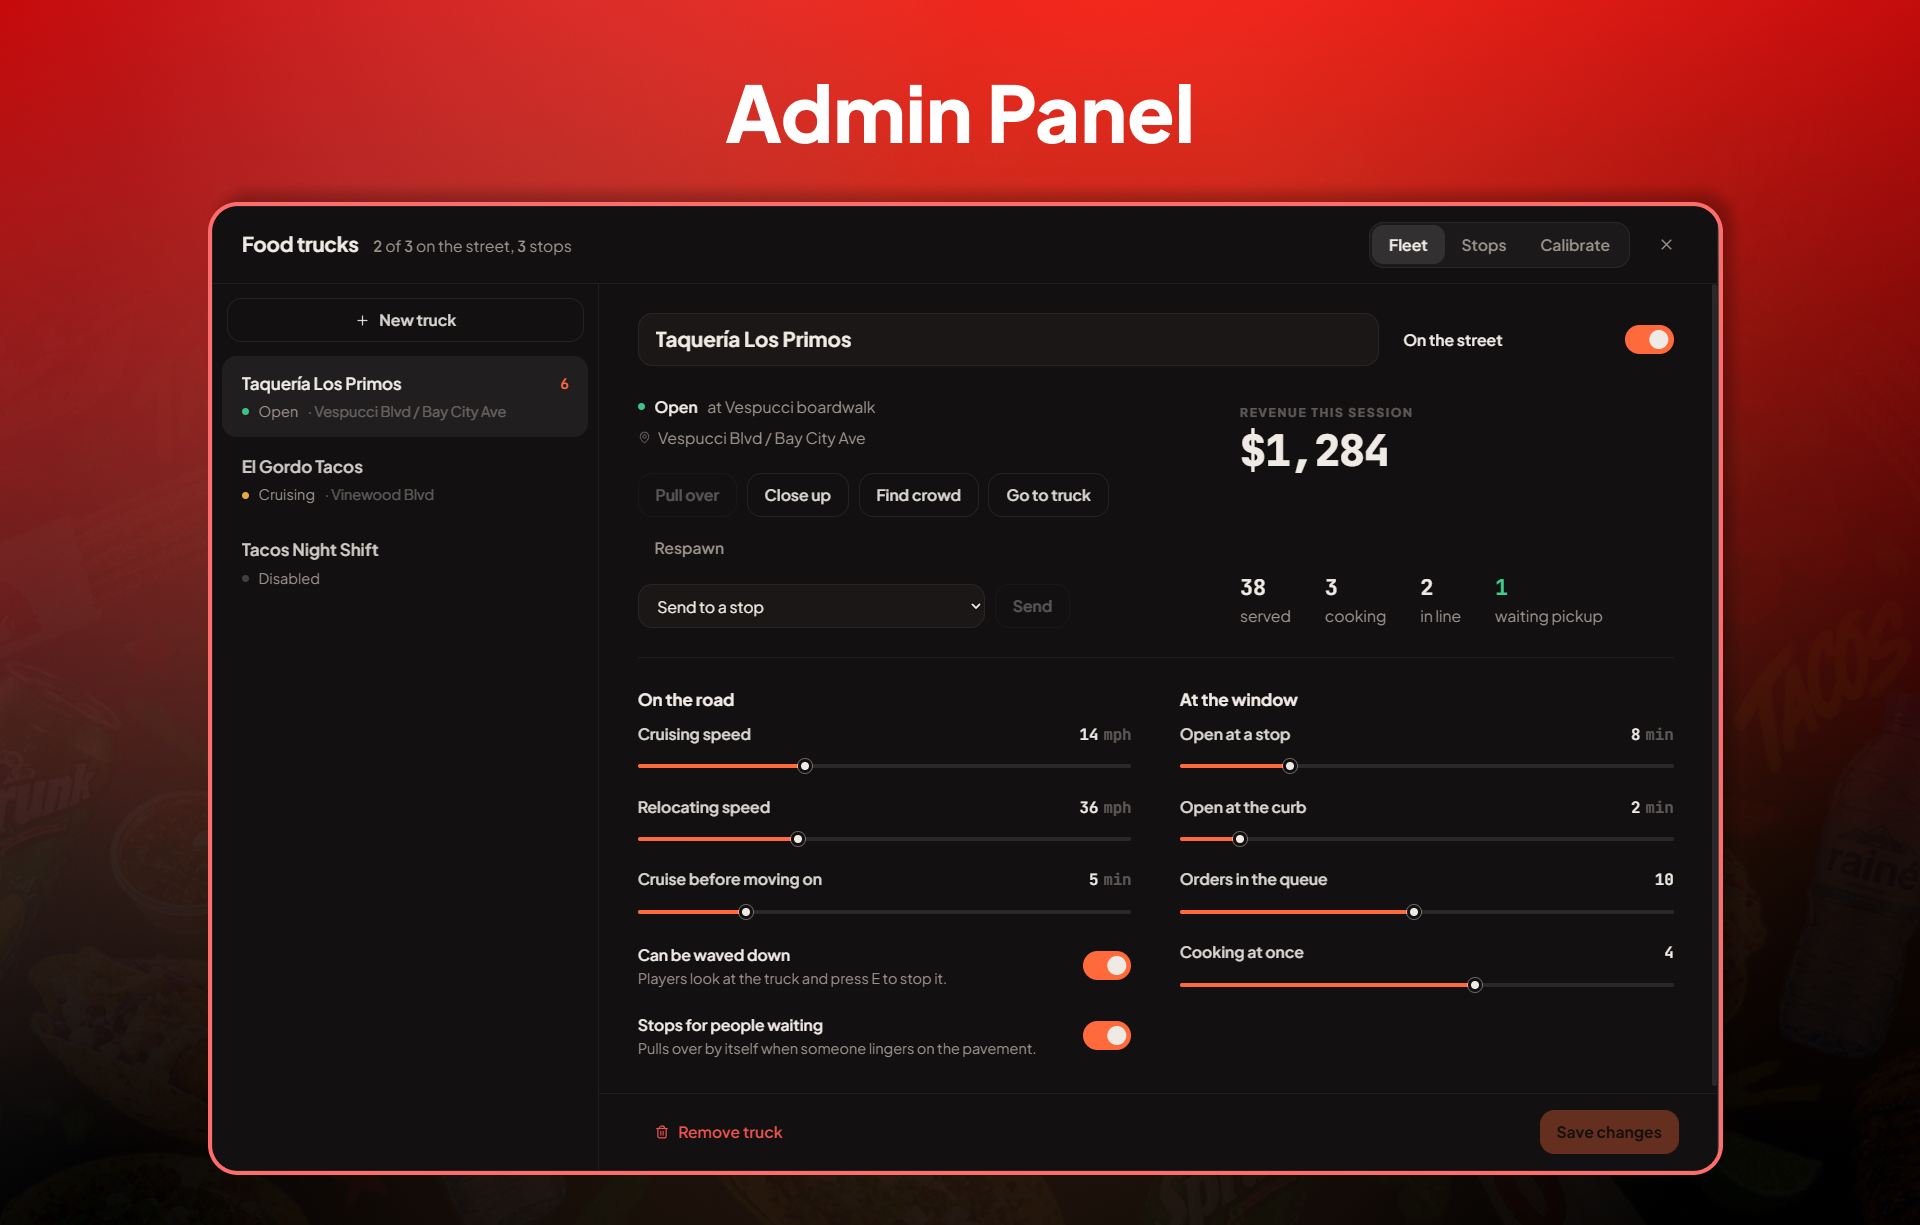Click the plus icon on New truck
The image size is (1920, 1225).
[x=362, y=320]
